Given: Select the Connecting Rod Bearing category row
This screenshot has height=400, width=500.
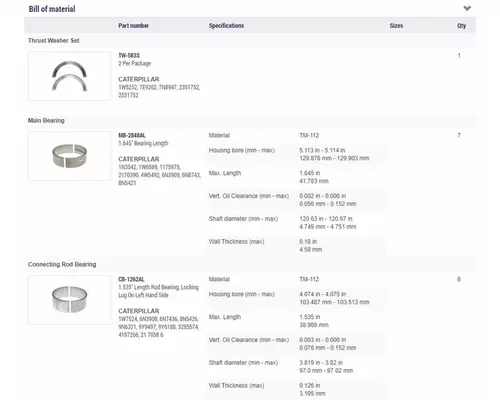Looking at the screenshot, I should click(250, 264).
